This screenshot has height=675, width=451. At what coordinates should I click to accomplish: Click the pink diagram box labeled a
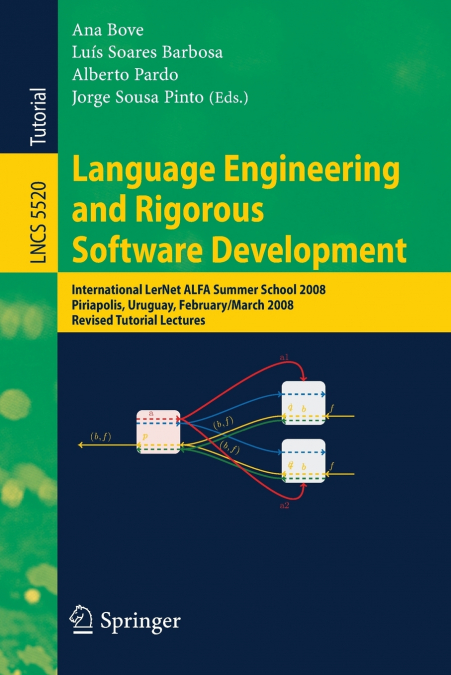(x=158, y=431)
